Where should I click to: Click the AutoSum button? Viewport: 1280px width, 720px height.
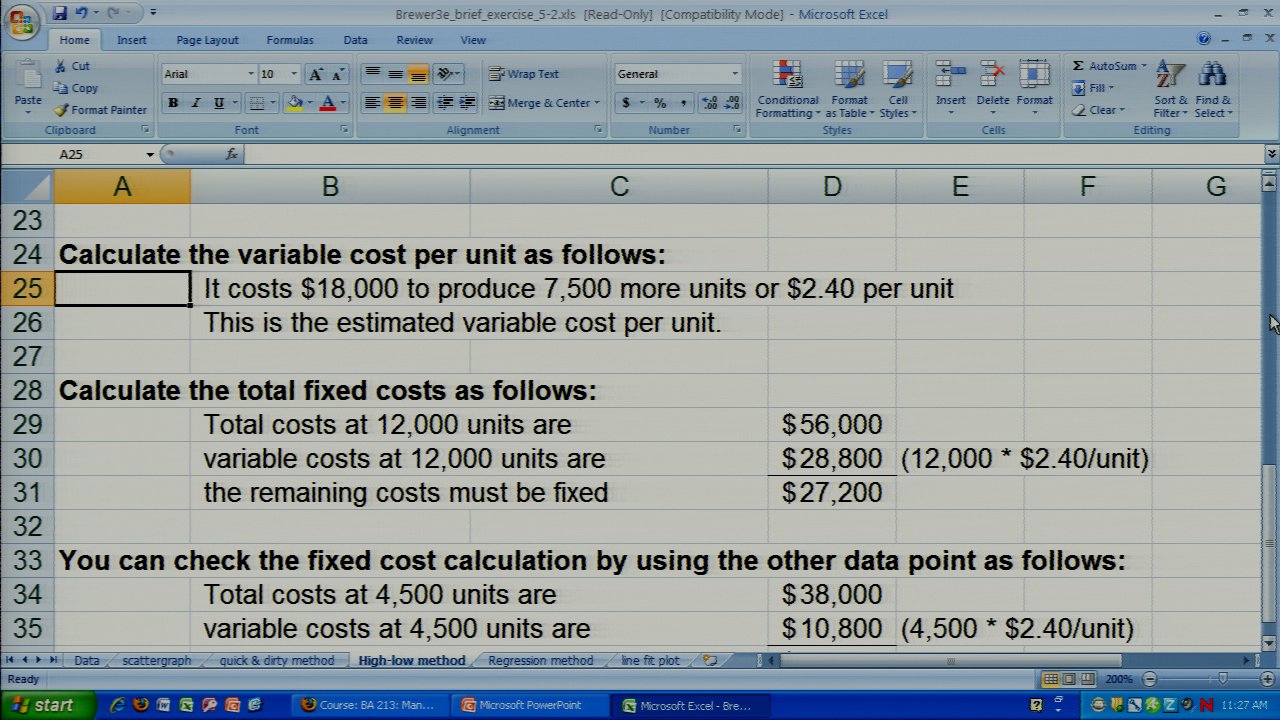tap(1108, 66)
